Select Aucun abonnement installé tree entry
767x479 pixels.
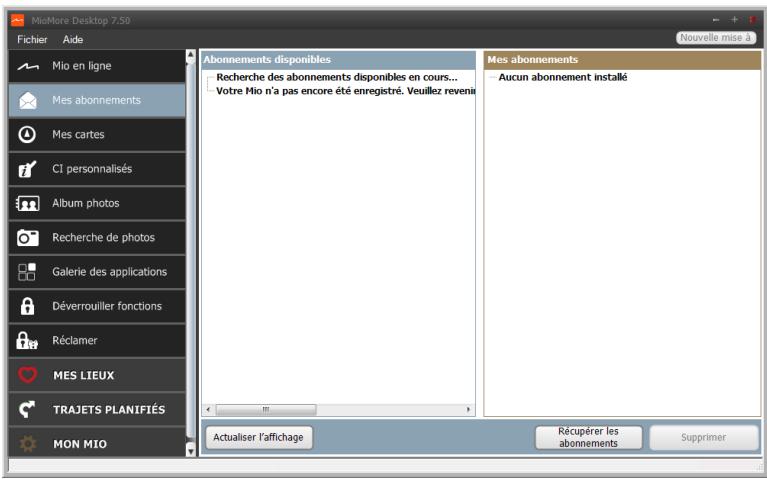point(563,78)
